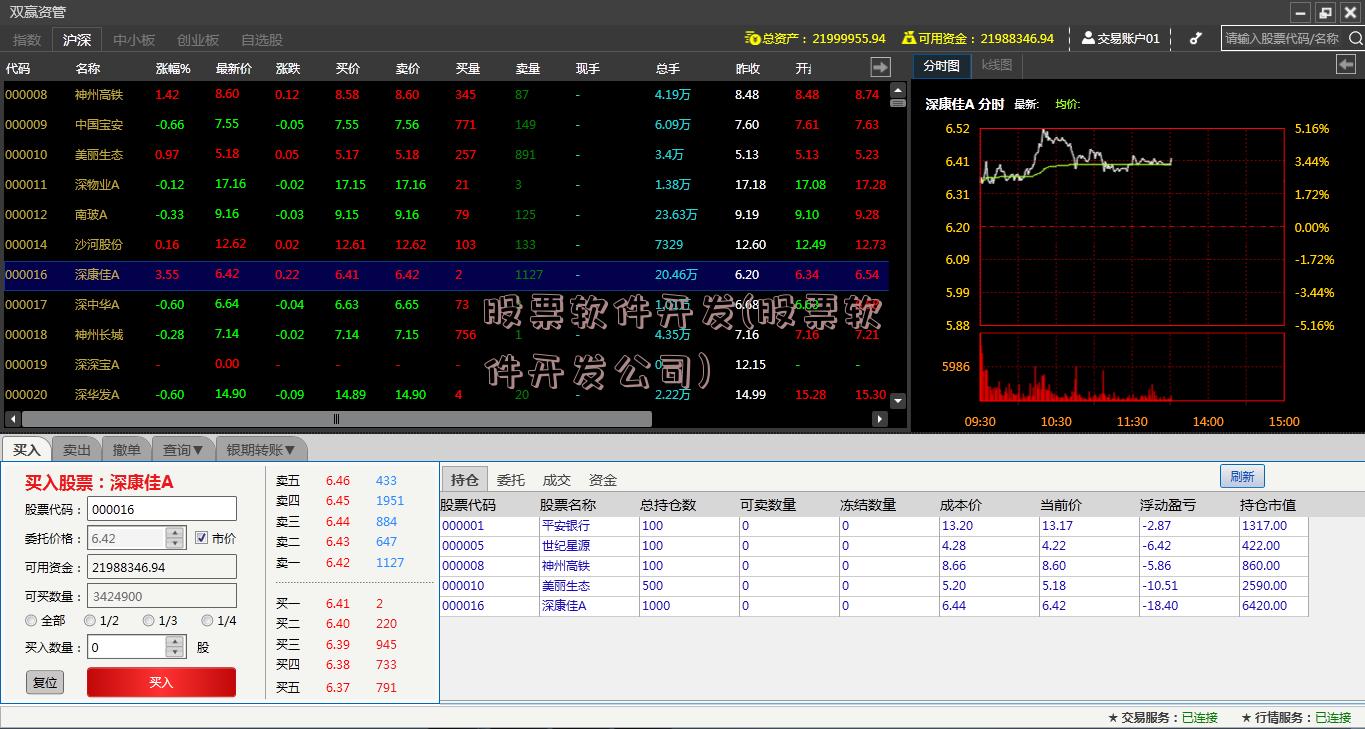Sort by the 最新价 column header
1365x729 pixels.
tap(233, 69)
